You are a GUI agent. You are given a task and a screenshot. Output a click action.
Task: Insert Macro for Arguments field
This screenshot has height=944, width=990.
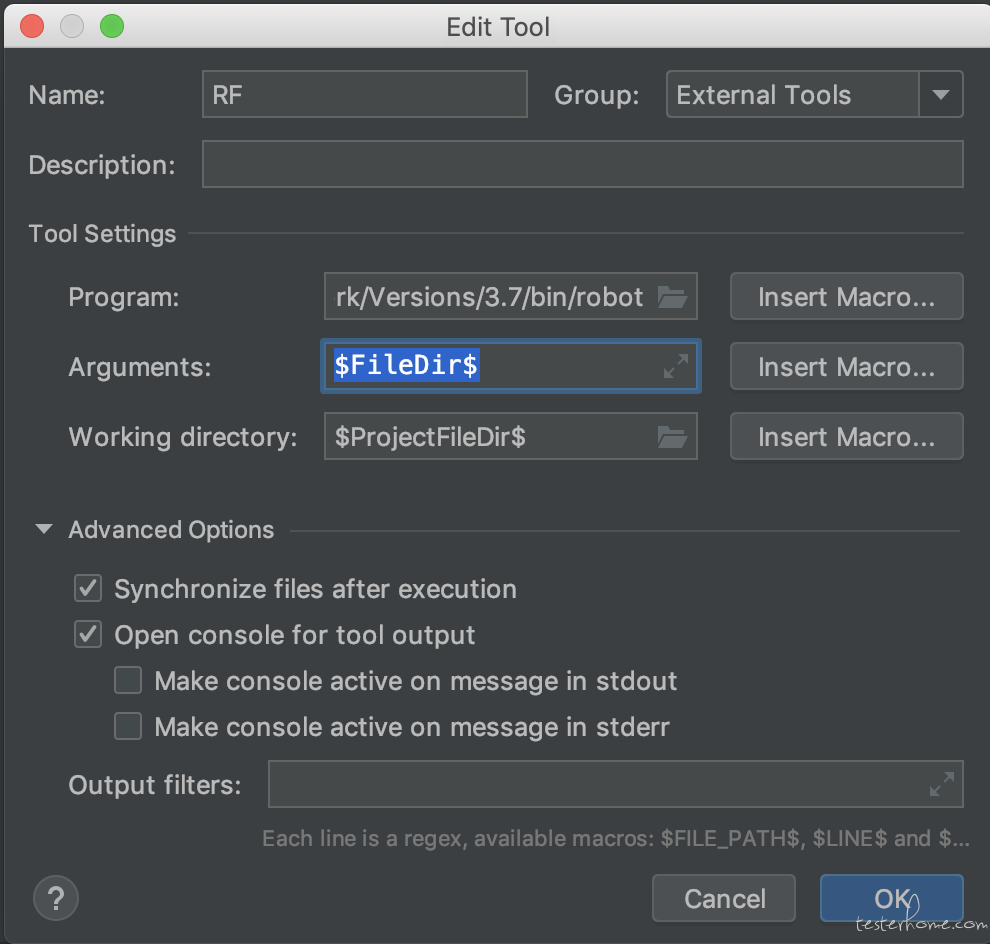pyautogui.click(x=847, y=366)
